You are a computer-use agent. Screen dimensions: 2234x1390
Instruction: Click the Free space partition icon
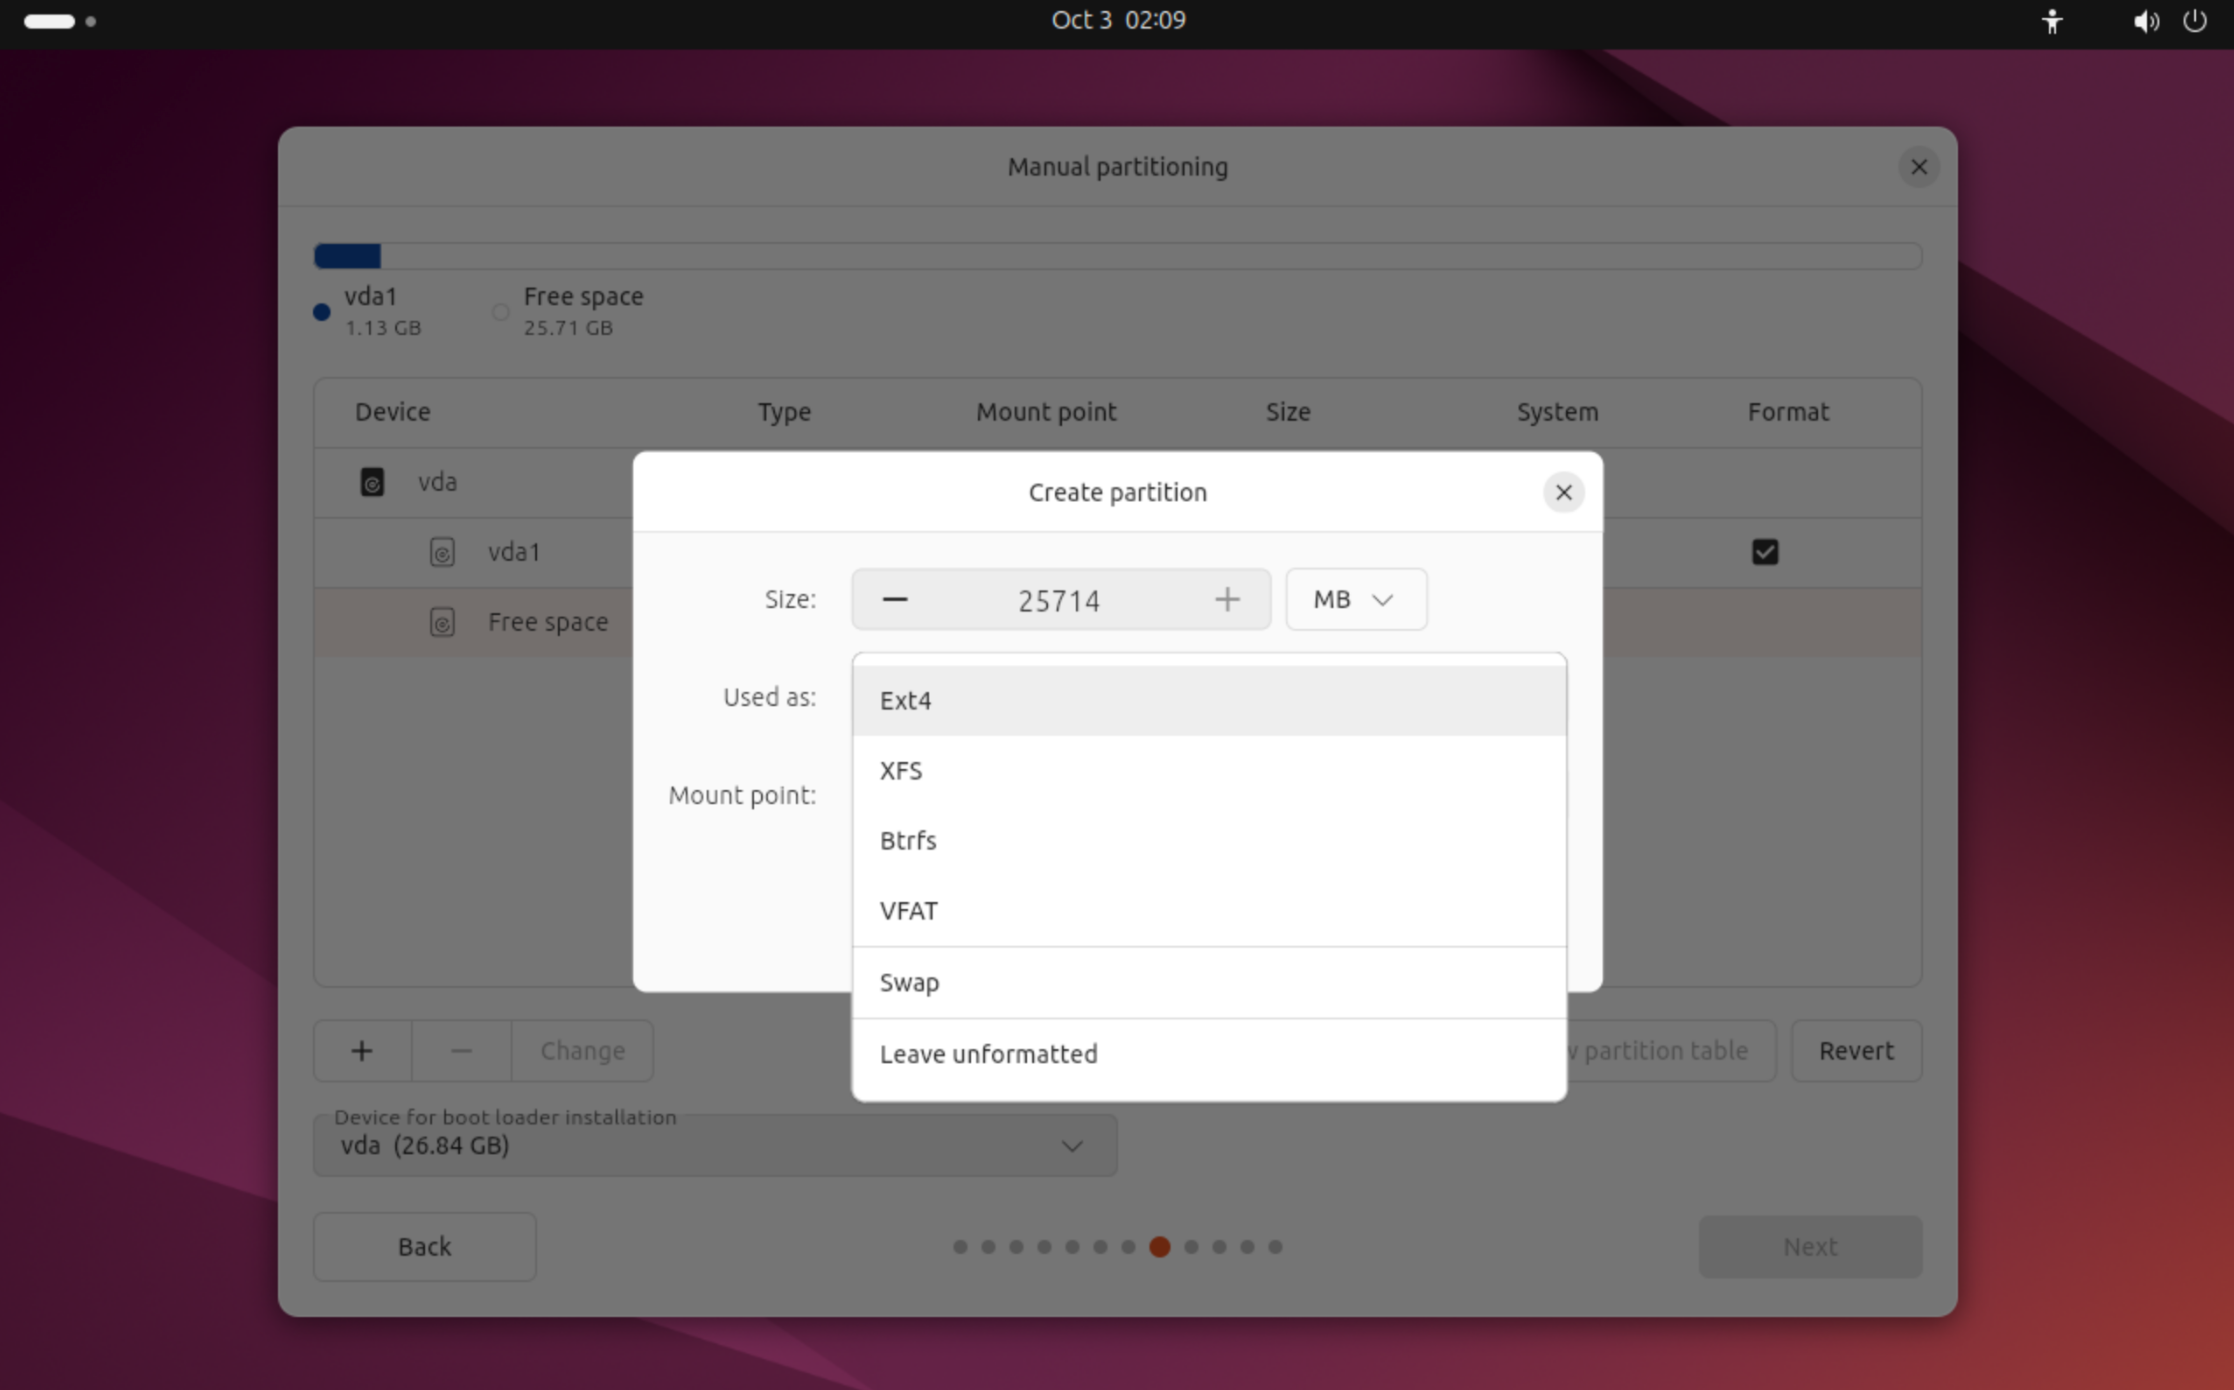[442, 622]
